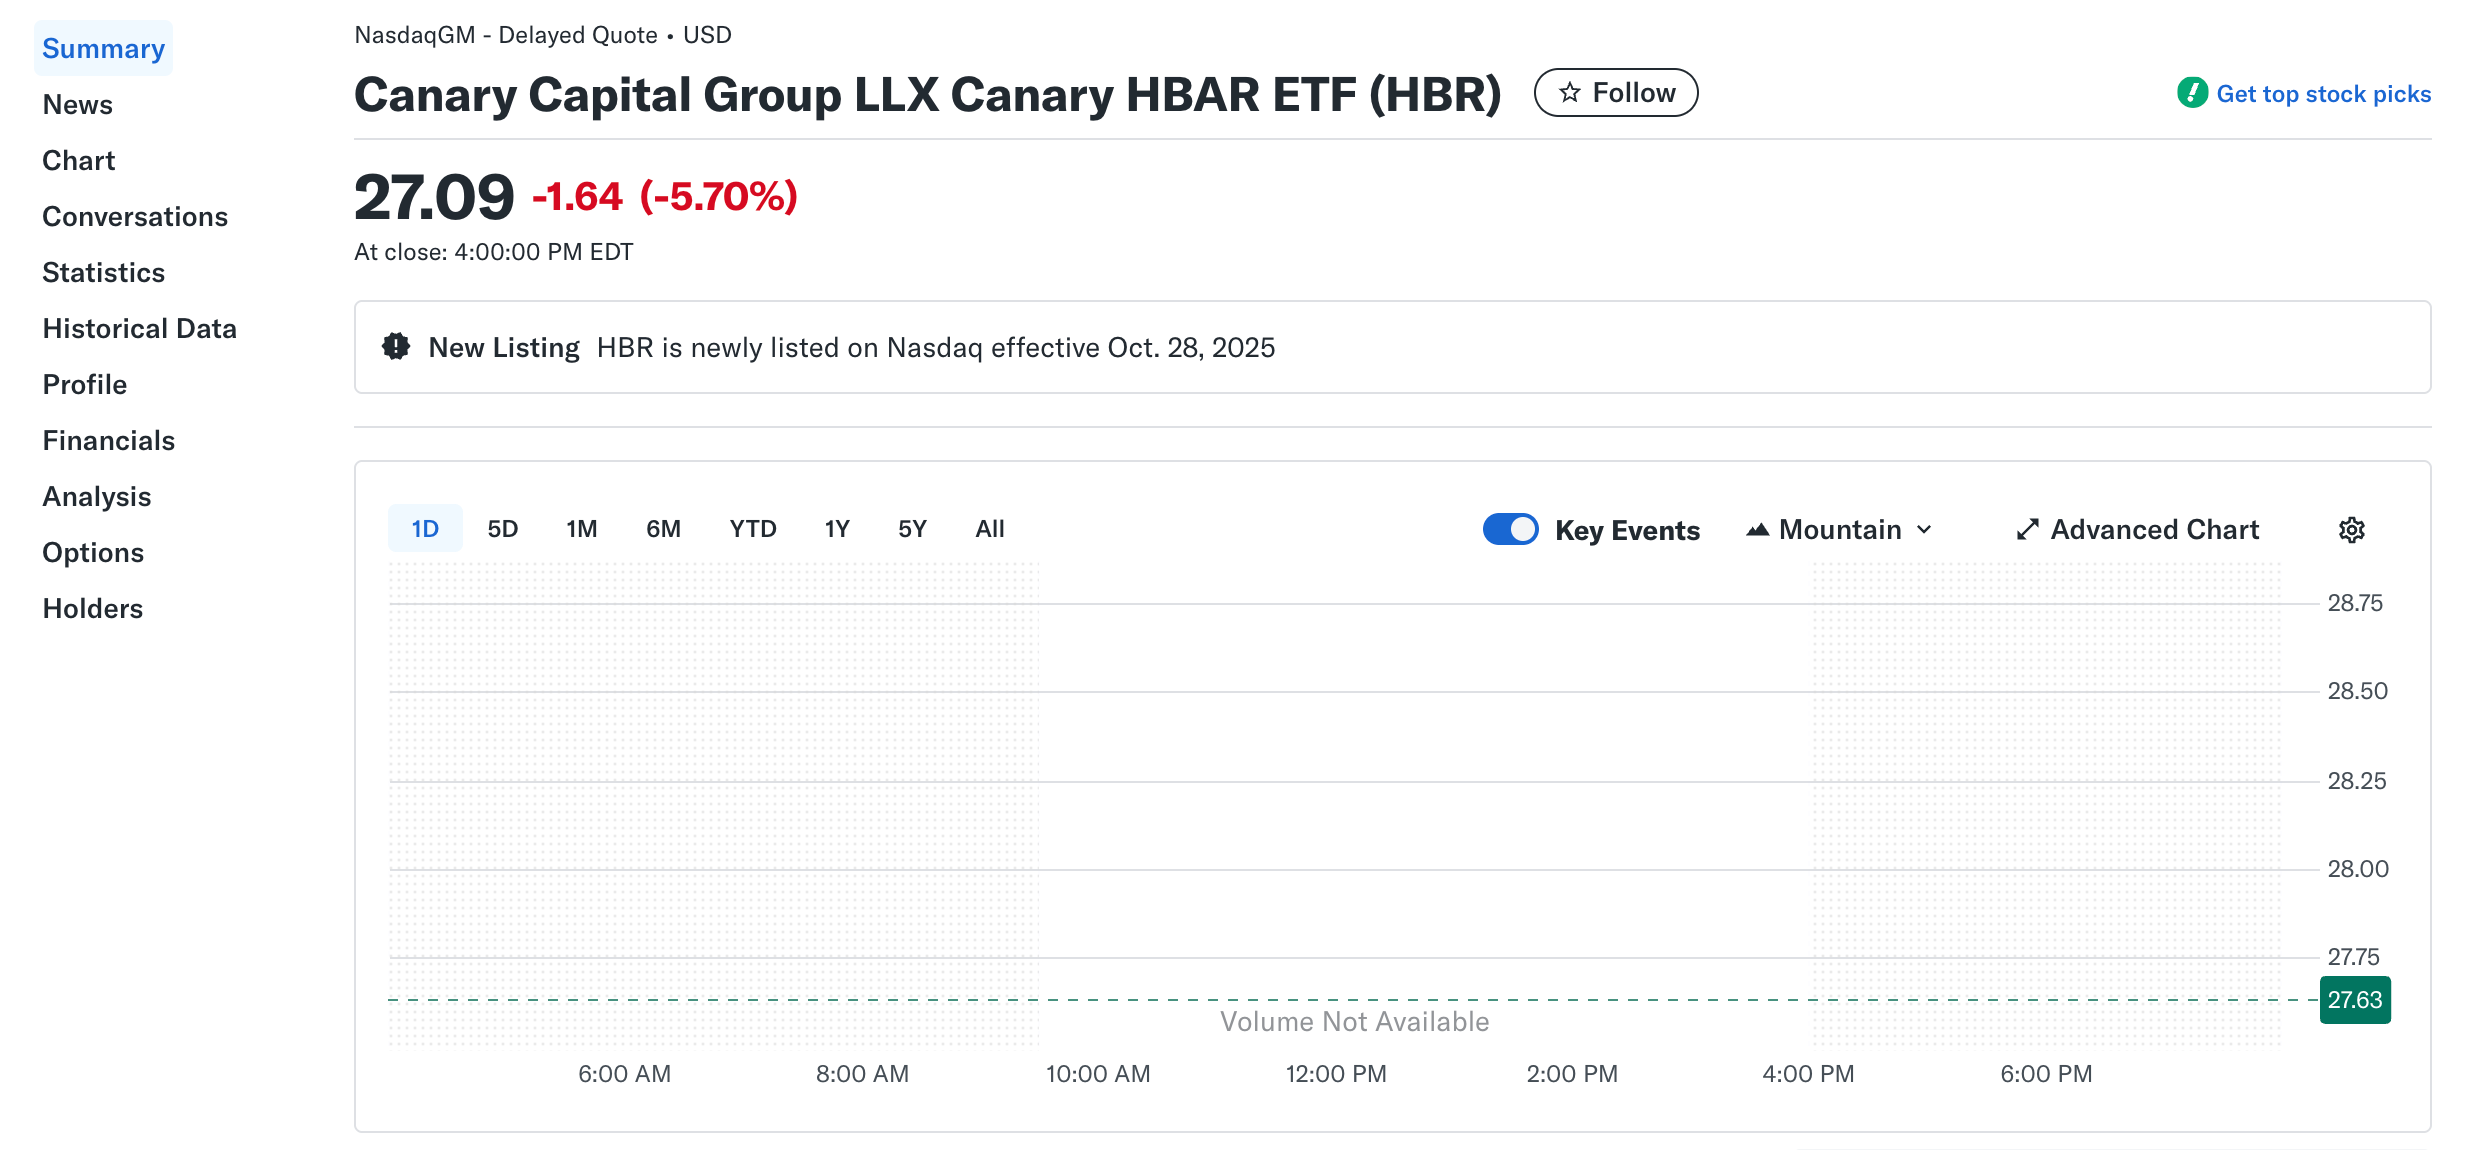This screenshot has width=2474, height=1150.
Task: Switch to the 1Y chart view
Action: [837, 529]
